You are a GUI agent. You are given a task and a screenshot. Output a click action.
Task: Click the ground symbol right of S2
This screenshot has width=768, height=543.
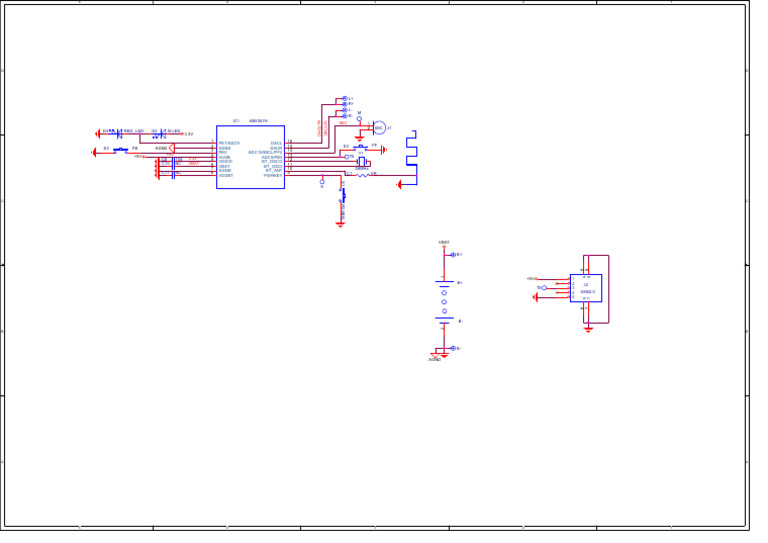[x=384, y=150]
